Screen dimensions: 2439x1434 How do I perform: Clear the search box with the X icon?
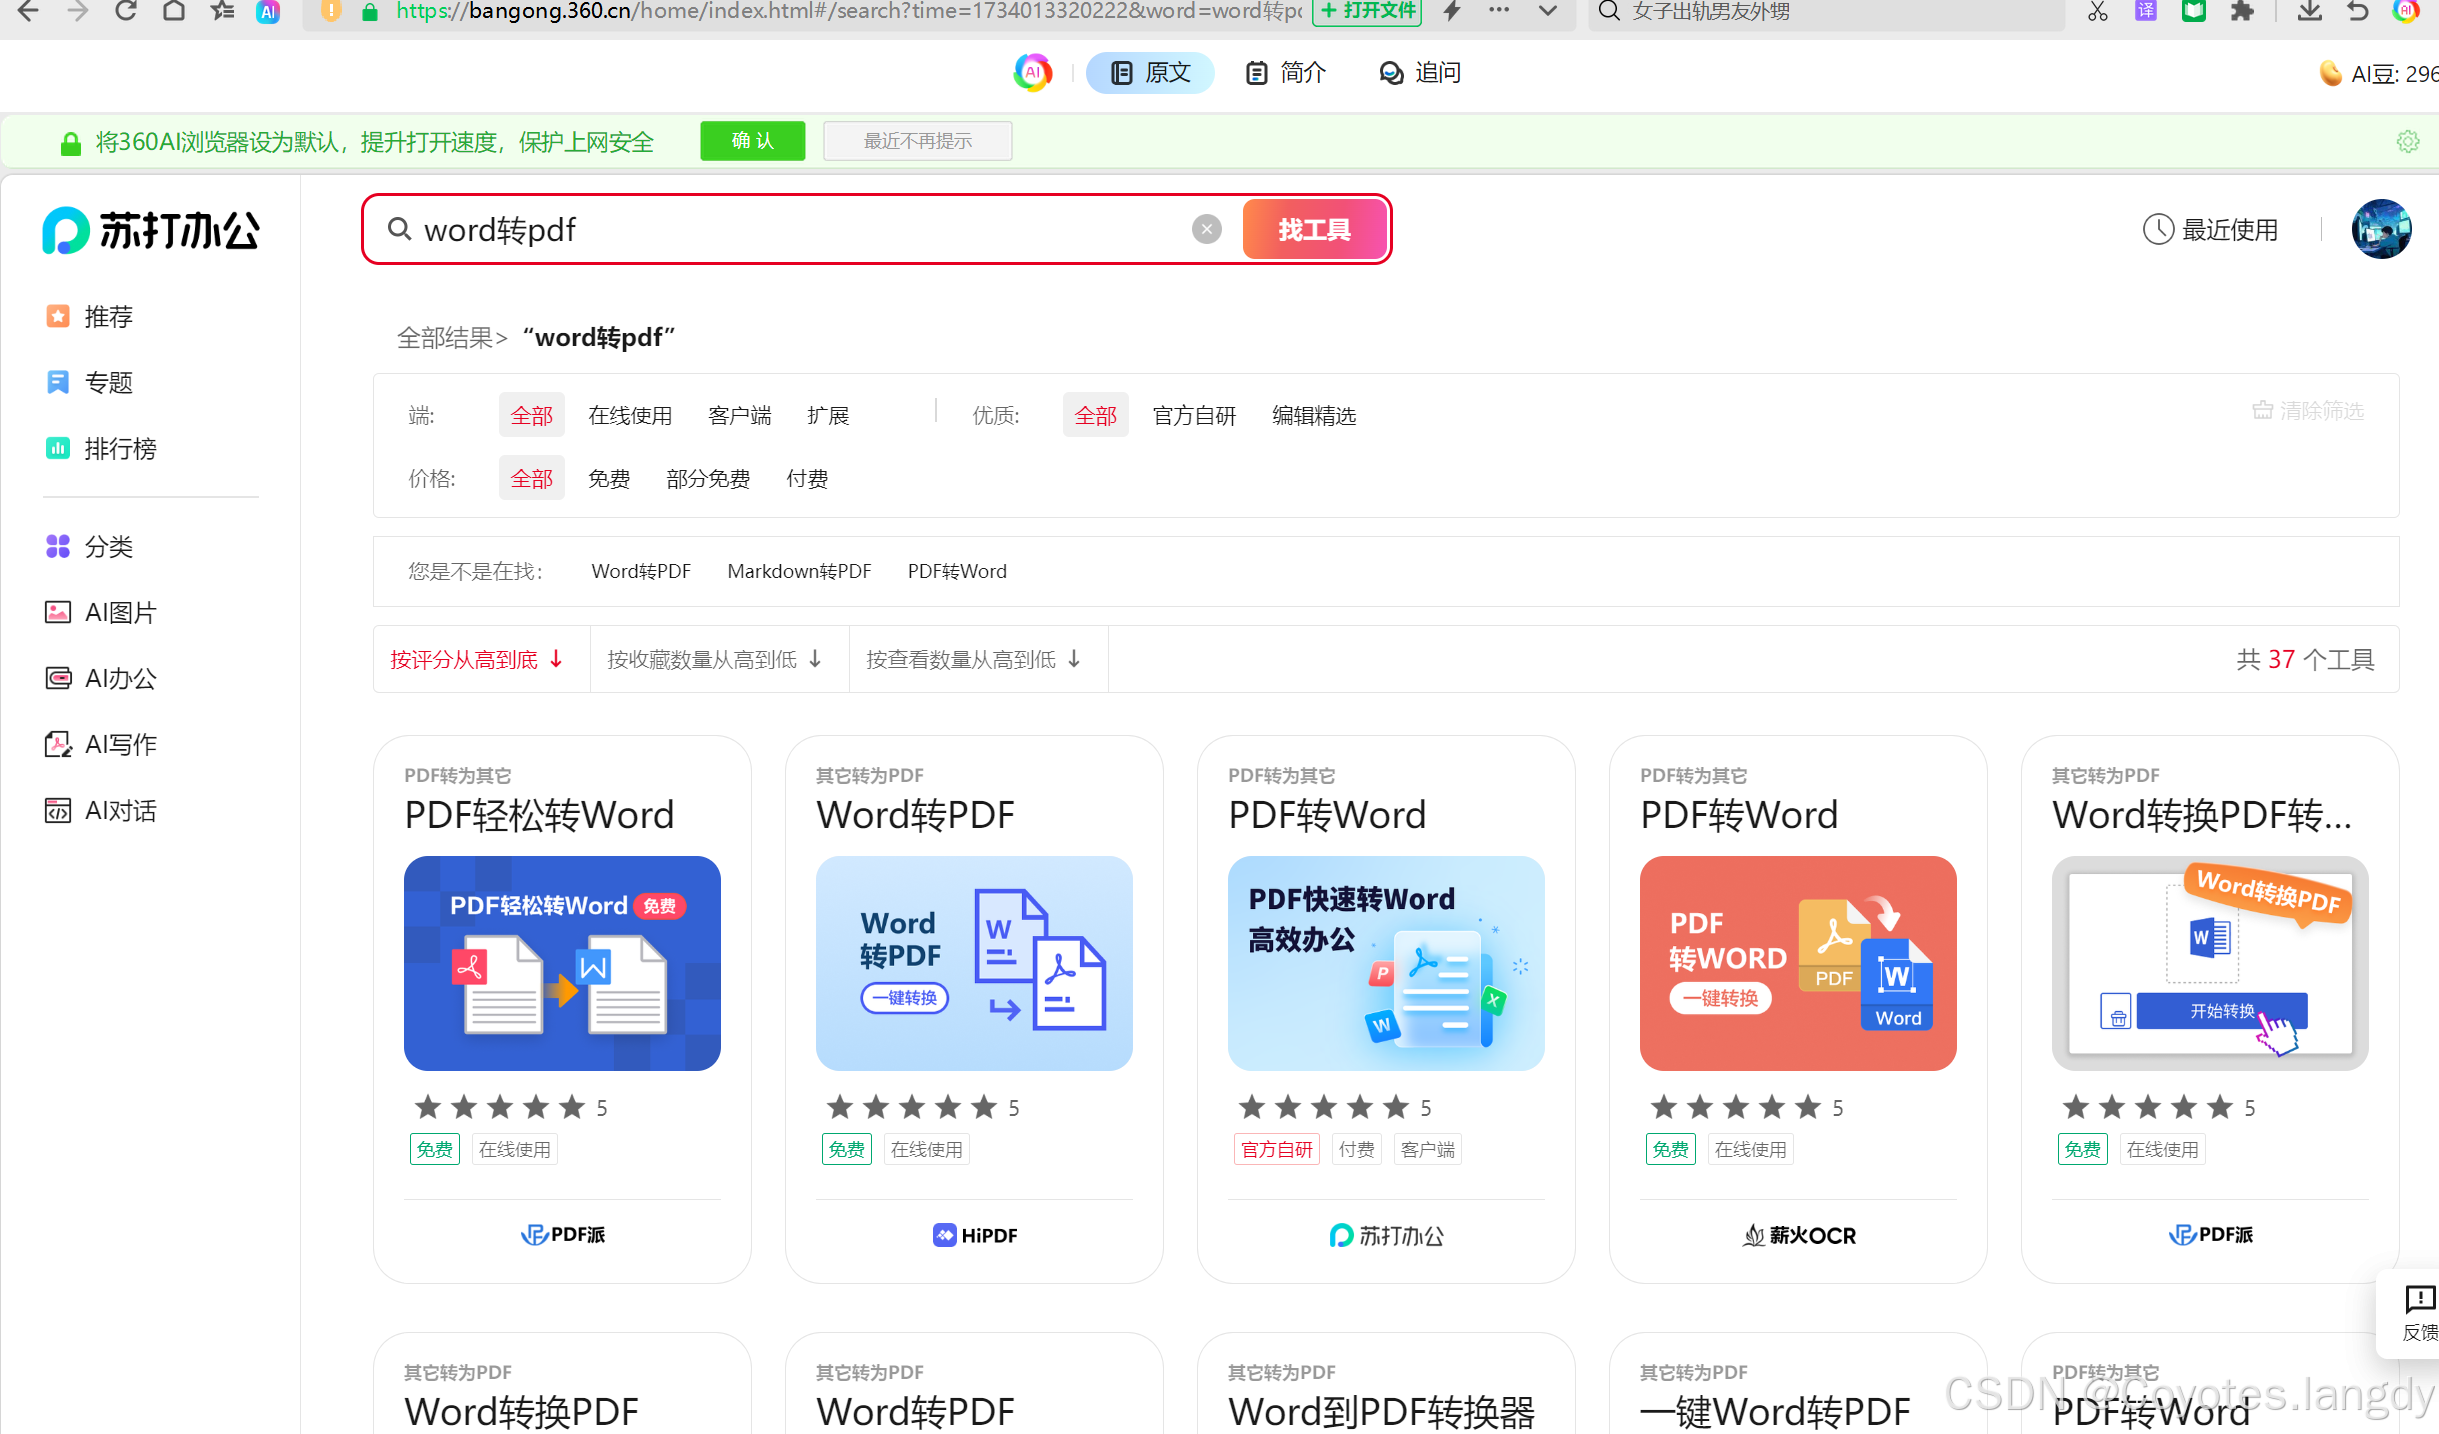(1206, 230)
